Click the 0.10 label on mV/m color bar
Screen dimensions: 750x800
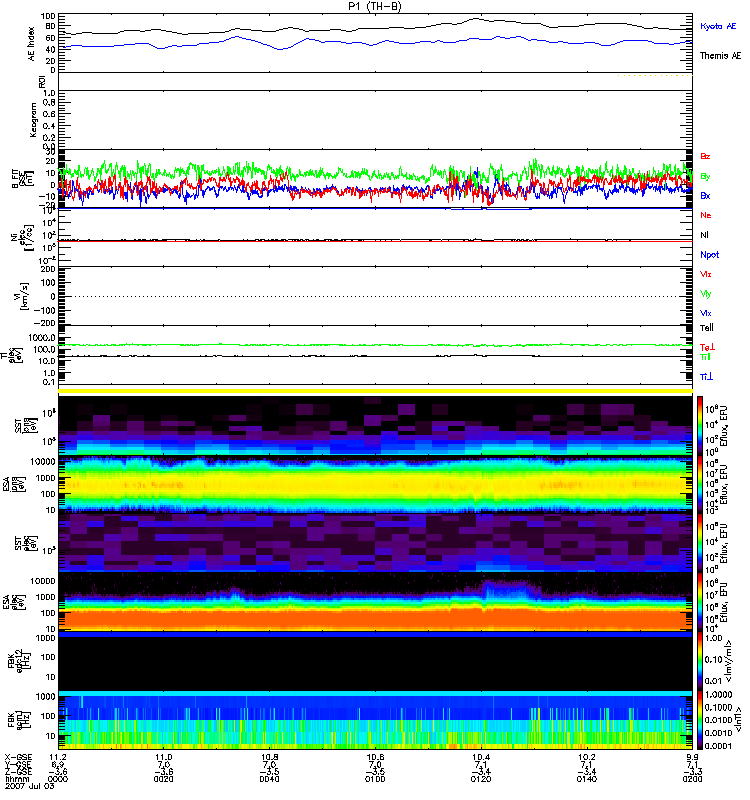[x=714, y=659]
